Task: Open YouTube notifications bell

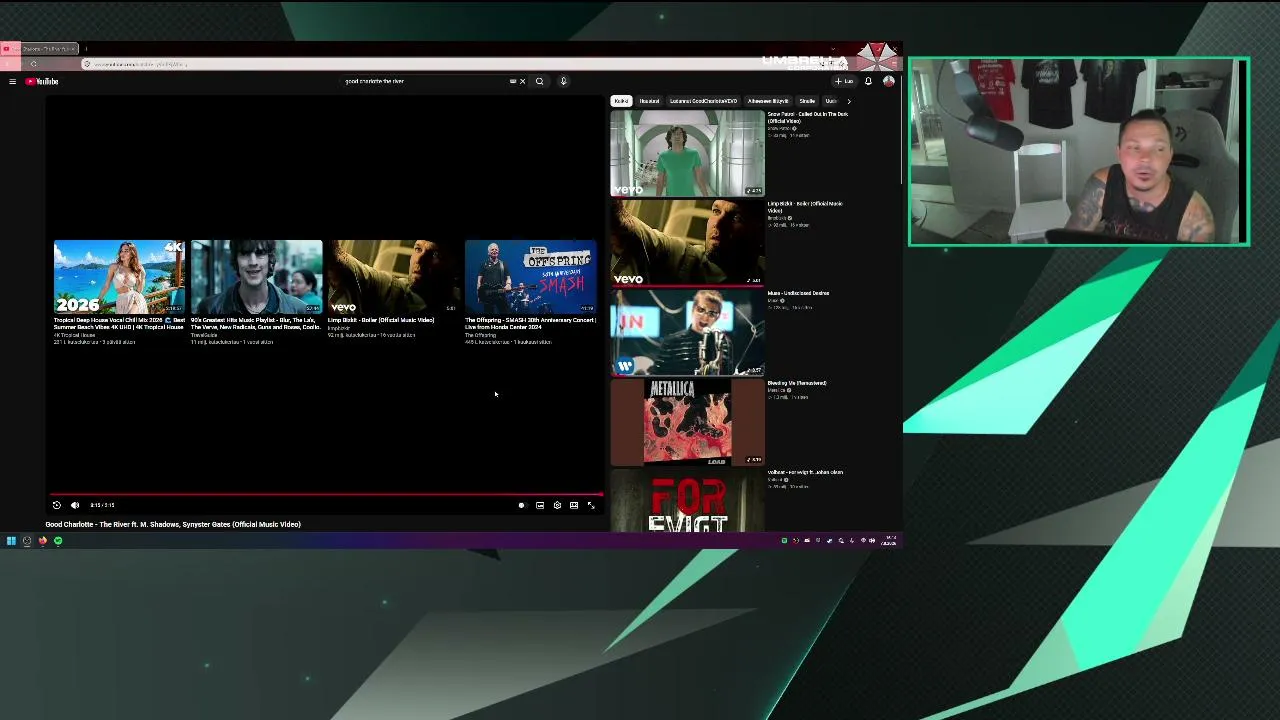Action: pyautogui.click(x=868, y=81)
